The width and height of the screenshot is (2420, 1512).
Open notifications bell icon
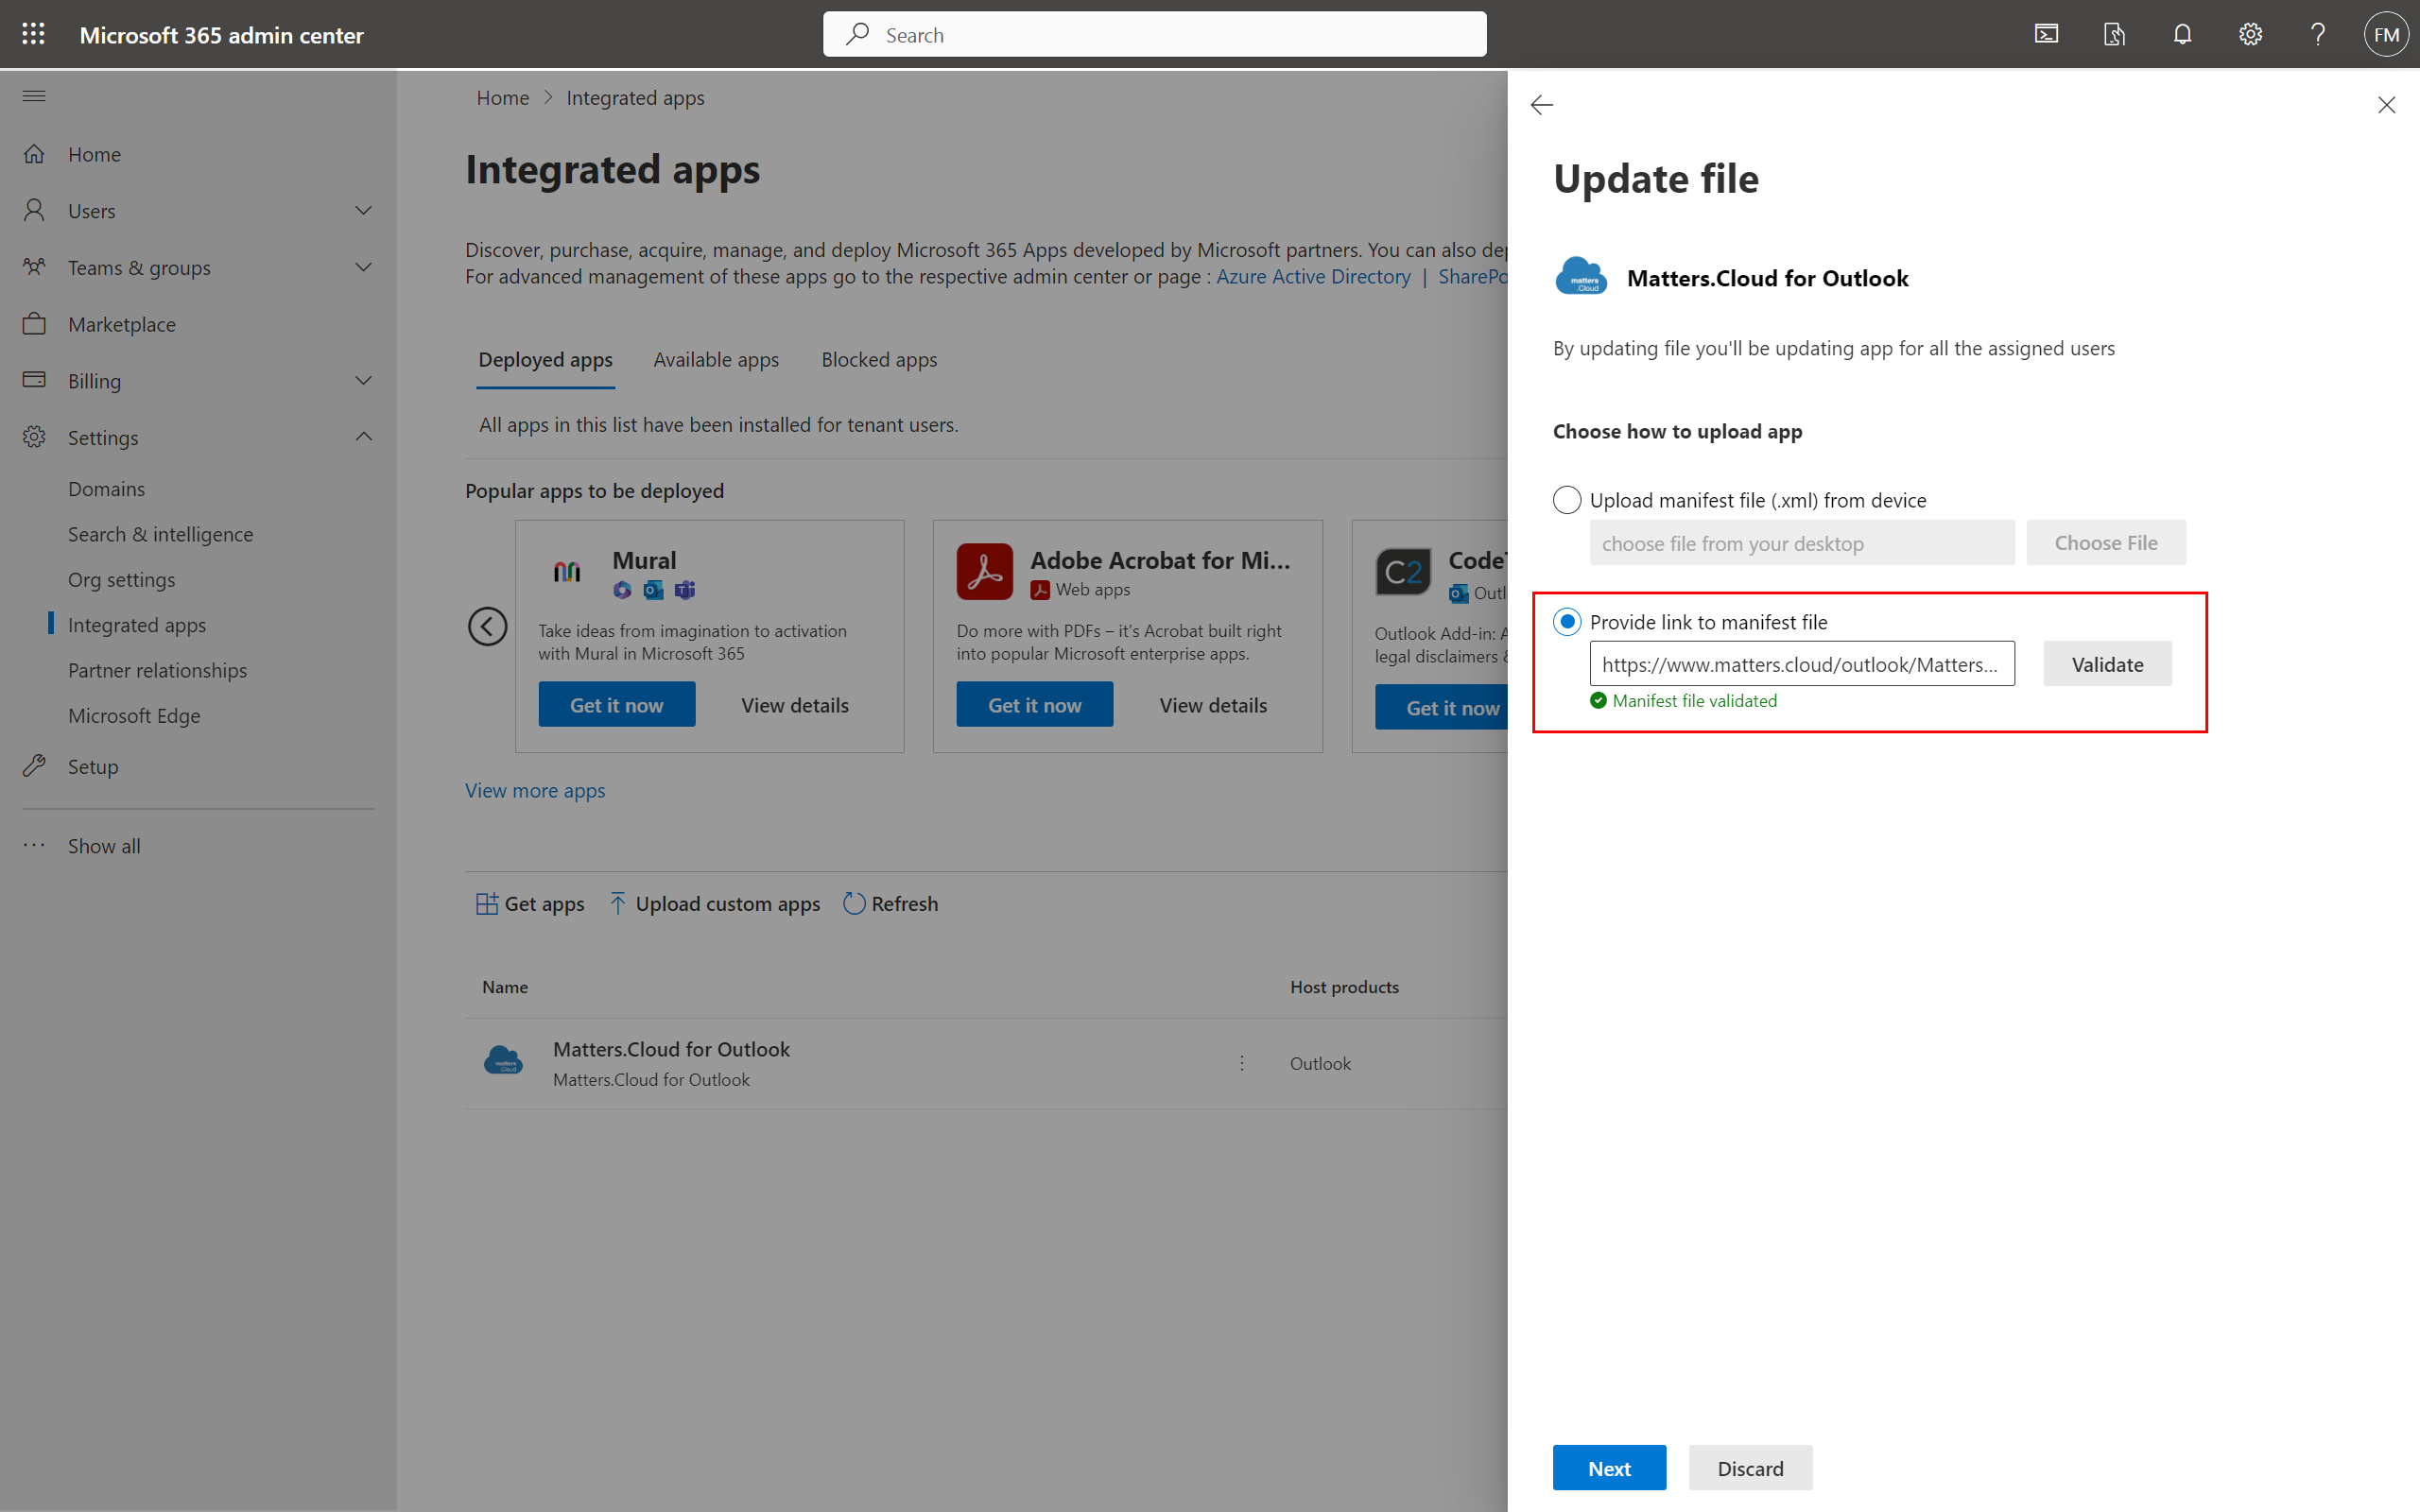pos(2182,34)
